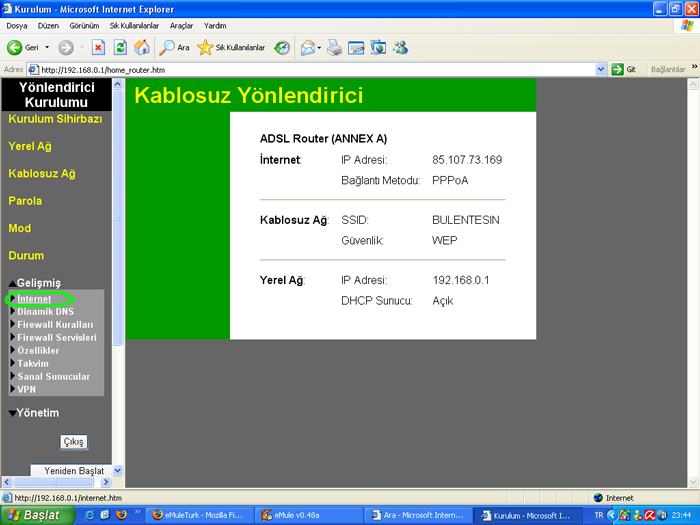This screenshot has height=525, width=700.
Task: Open the Araçlar menu
Action: pyautogui.click(x=181, y=26)
